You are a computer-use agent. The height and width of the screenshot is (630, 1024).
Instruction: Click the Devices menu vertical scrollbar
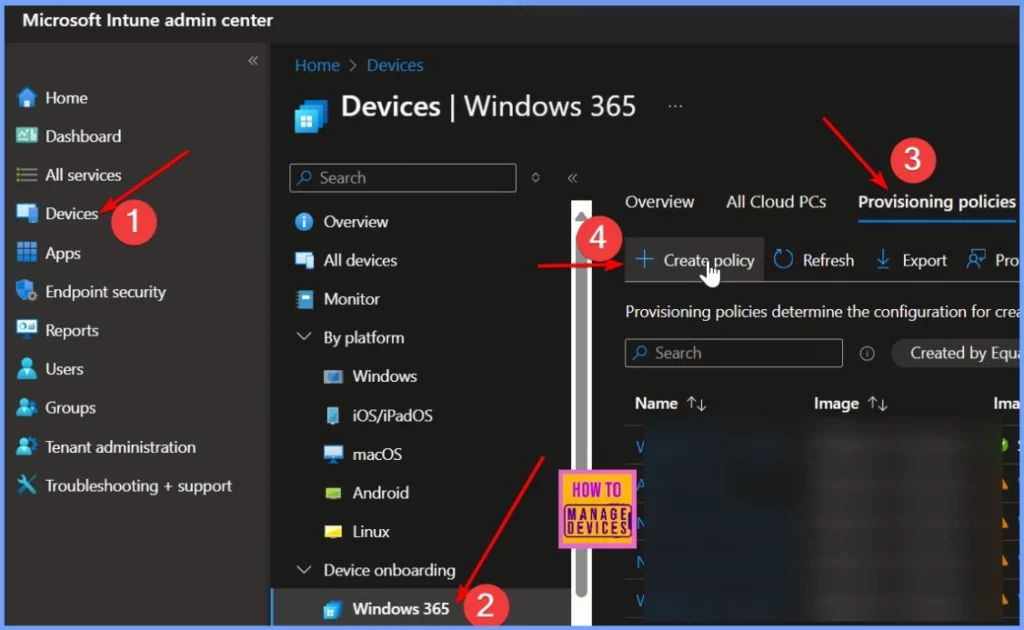click(x=581, y=413)
